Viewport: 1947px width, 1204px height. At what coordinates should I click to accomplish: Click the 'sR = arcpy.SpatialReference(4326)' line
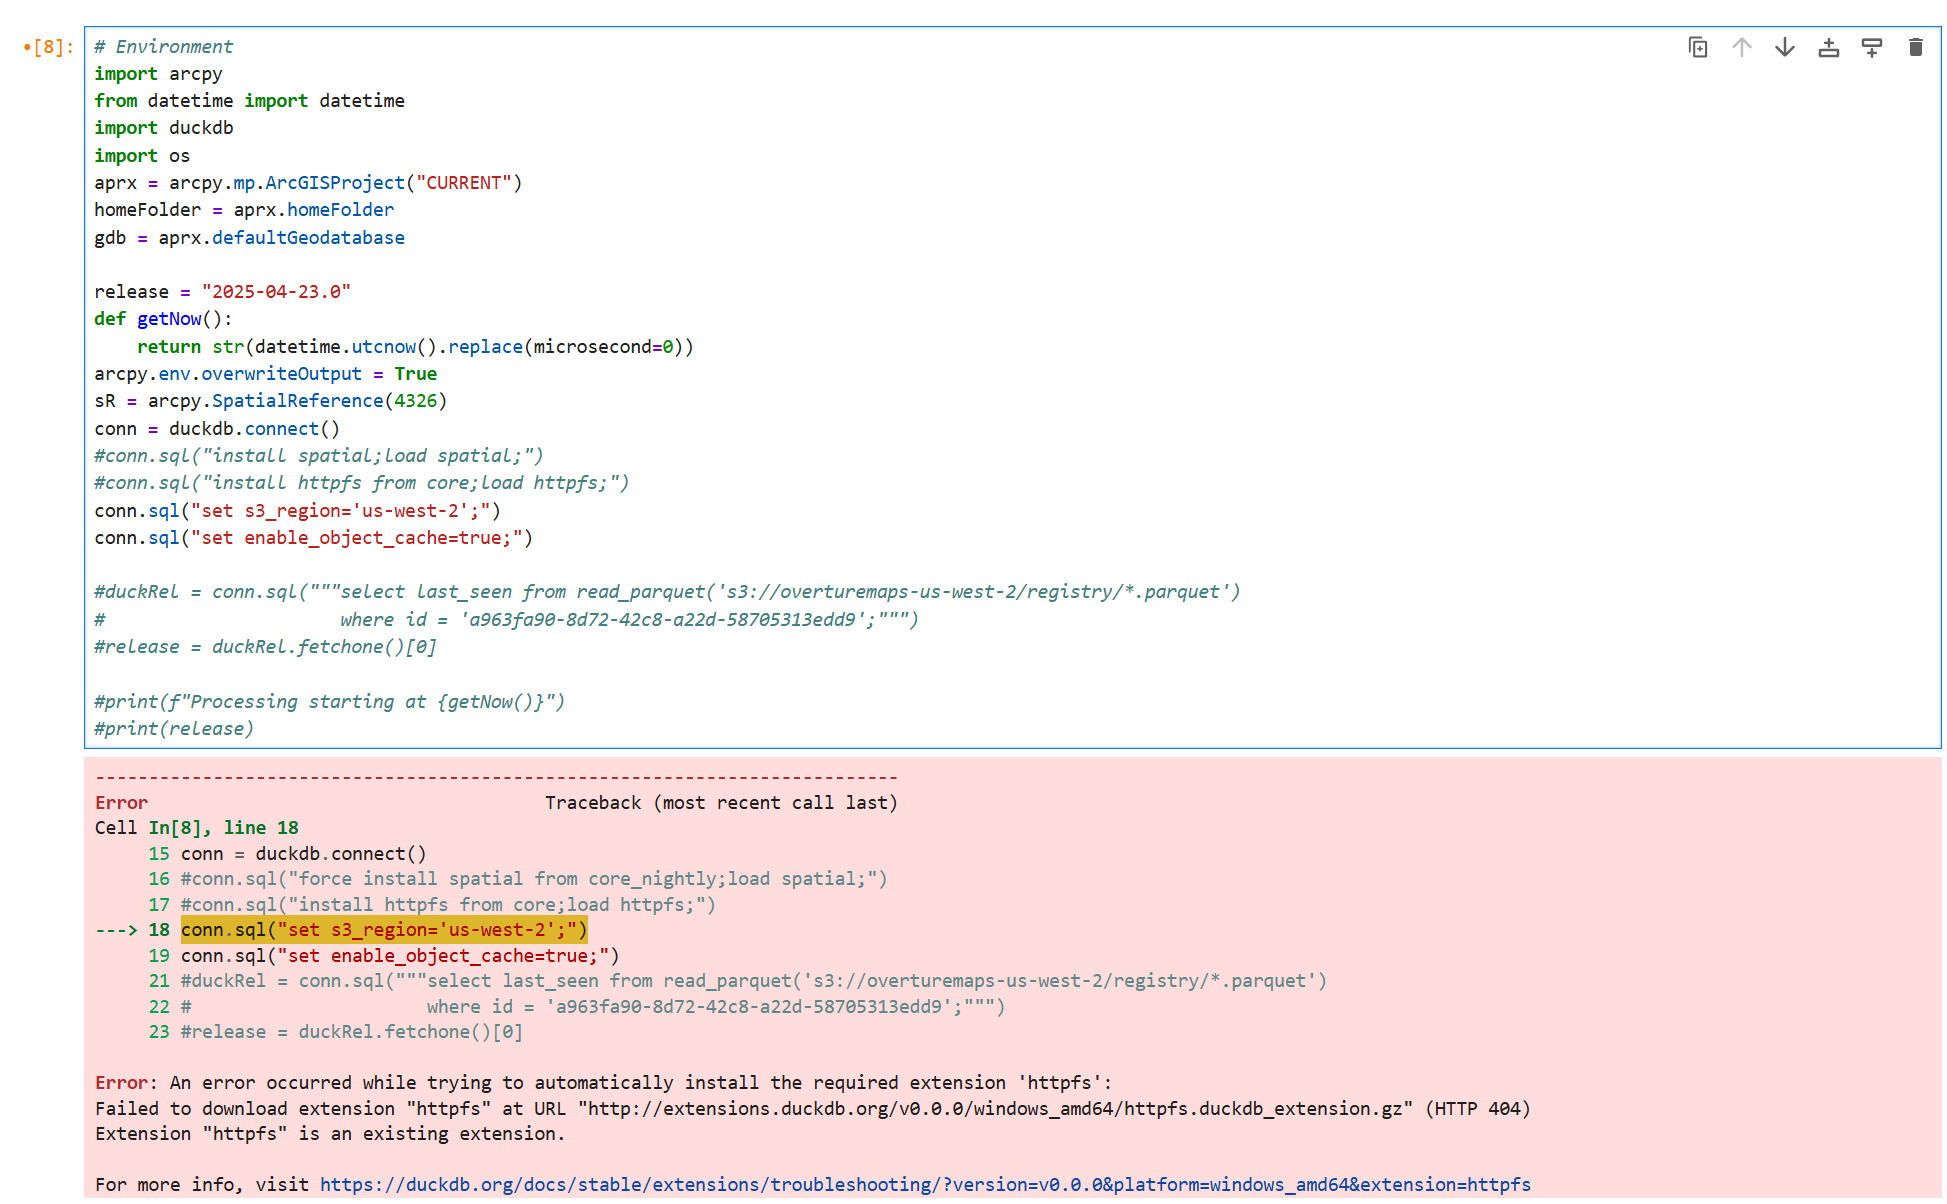[x=270, y=401]
